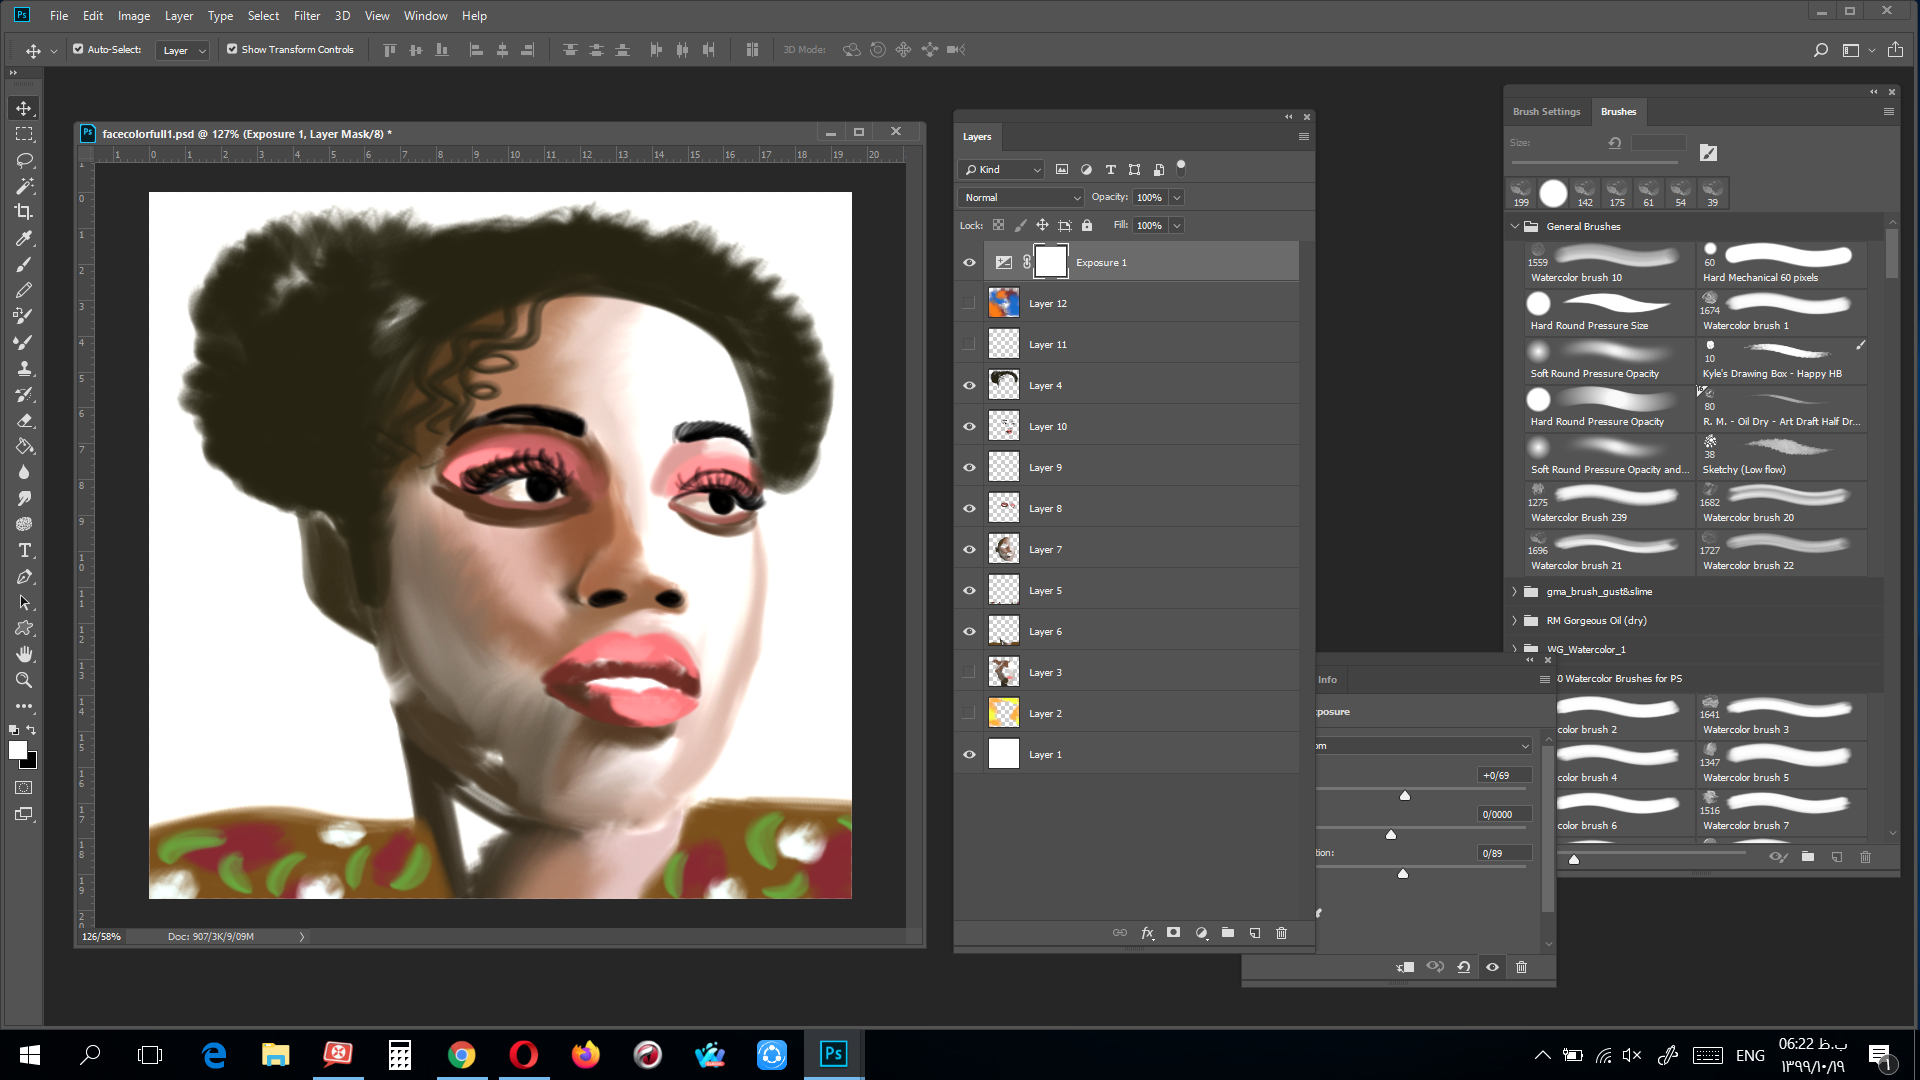1920x1080 pixels.
Task: Click the Exposure 1 layer mask thumbnail
Action: pos(1050,263)
